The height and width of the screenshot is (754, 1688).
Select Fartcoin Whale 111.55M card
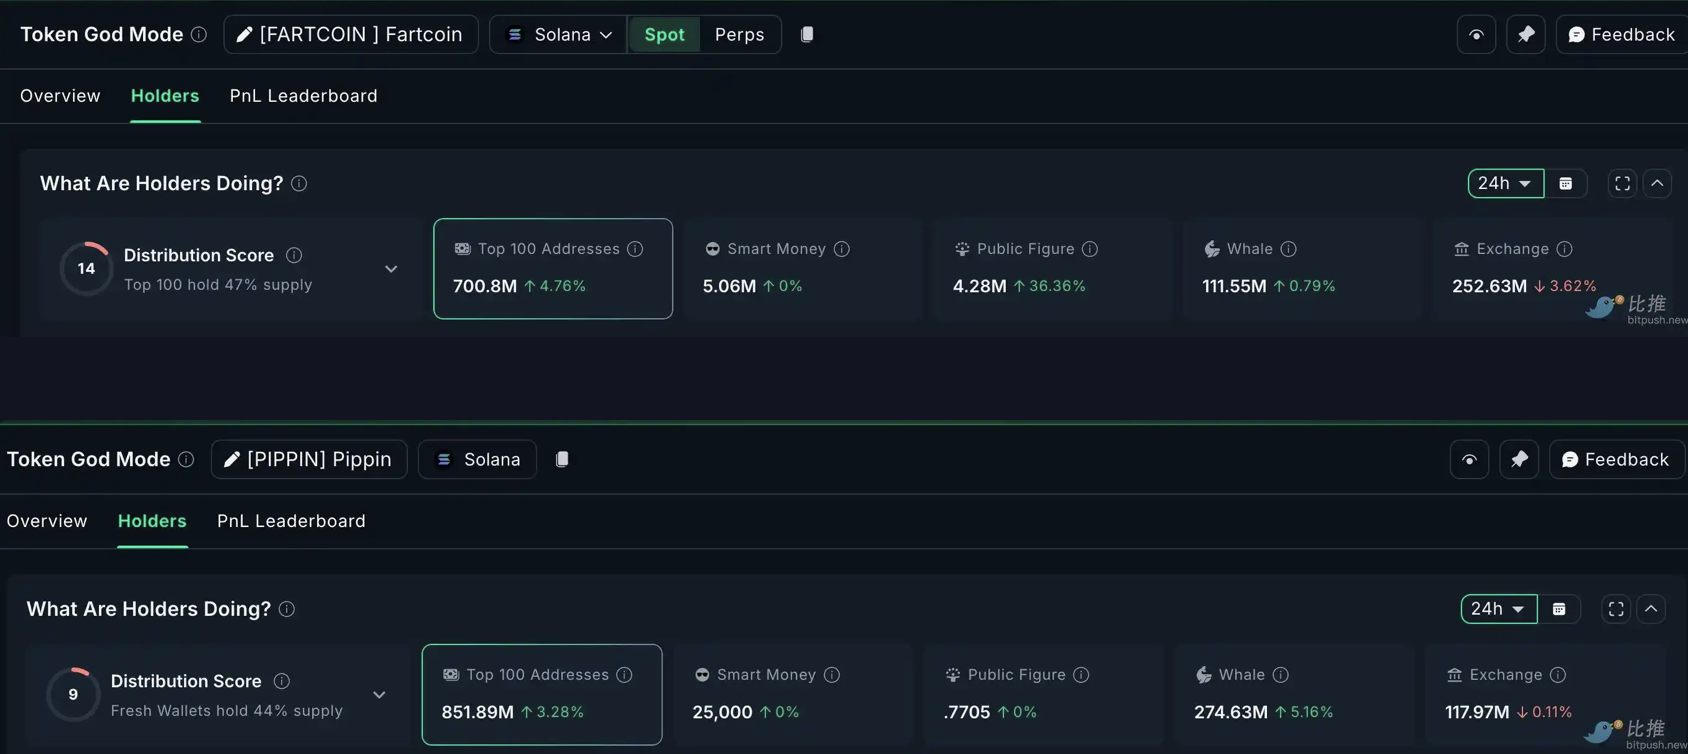(1301, 269)
